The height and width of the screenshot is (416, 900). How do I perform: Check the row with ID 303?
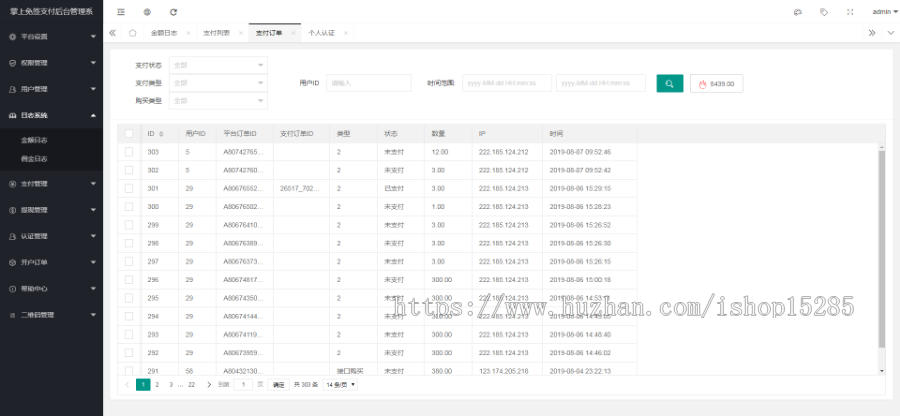coord(129,151)
